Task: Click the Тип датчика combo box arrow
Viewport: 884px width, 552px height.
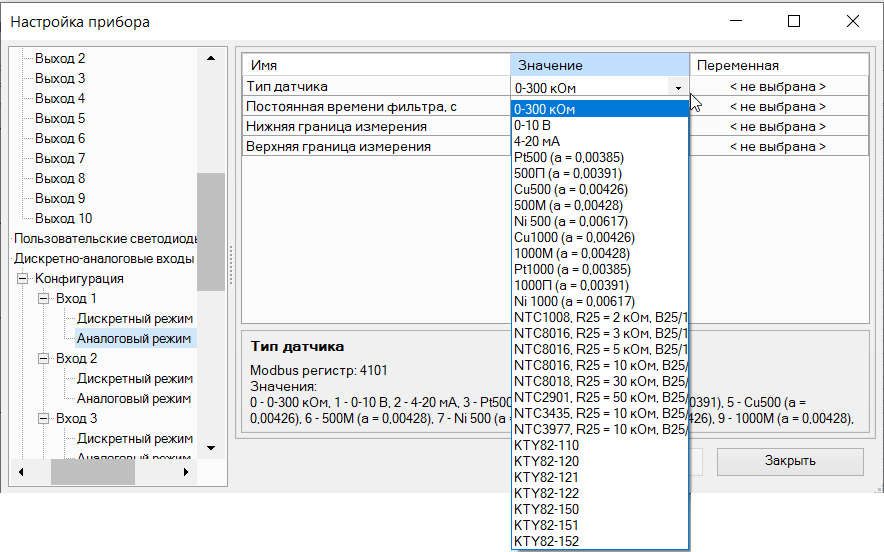Action: [678, 88]
